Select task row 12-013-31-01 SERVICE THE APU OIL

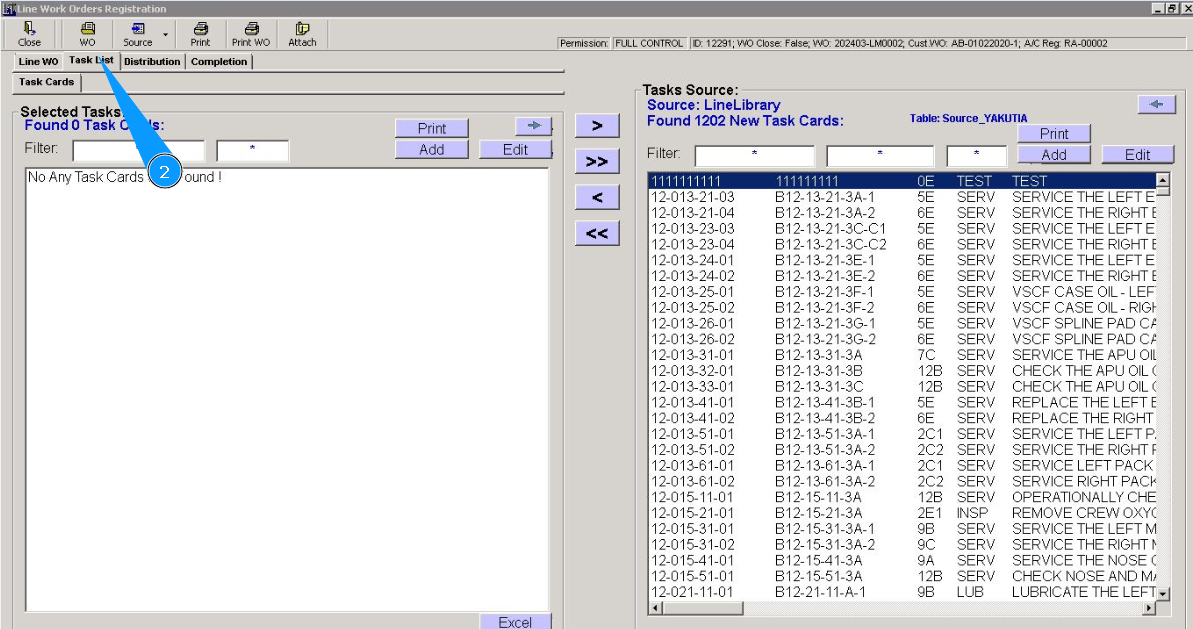coord(902,355)
